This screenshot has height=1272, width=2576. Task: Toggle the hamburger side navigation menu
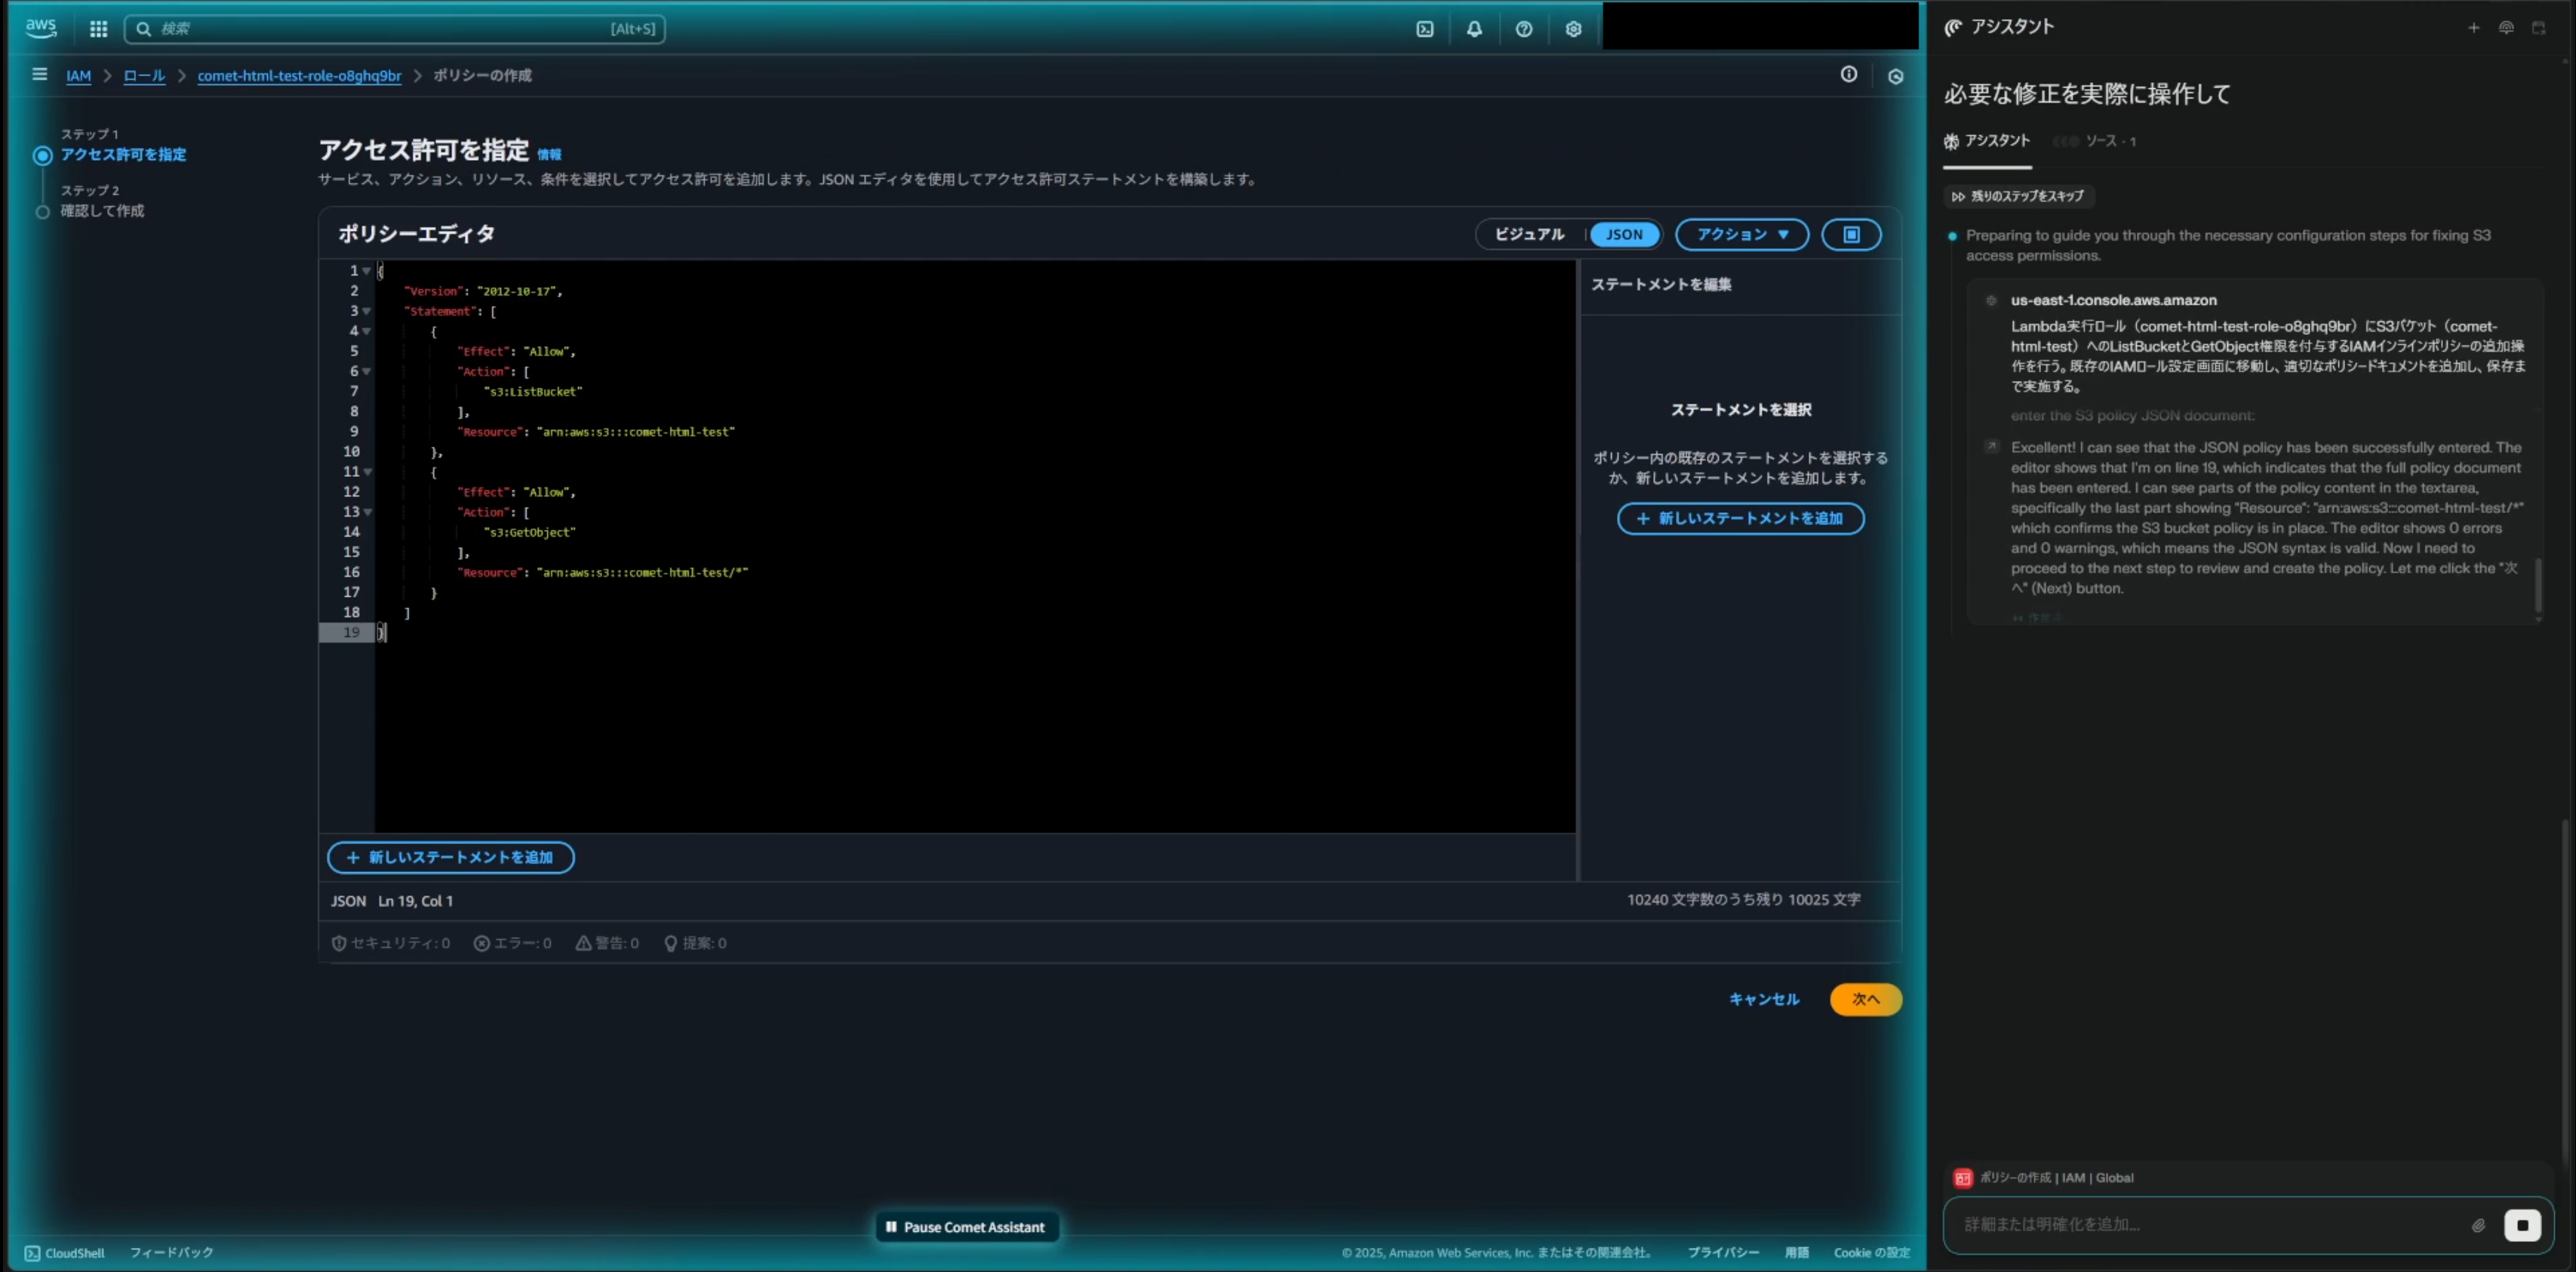pos(39,75)
